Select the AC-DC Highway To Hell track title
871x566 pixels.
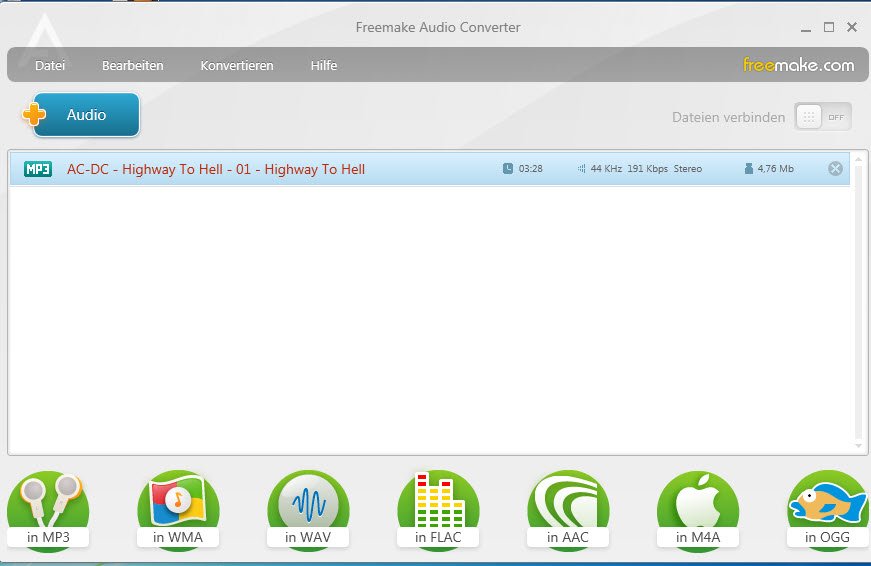[x=216, y=169]
